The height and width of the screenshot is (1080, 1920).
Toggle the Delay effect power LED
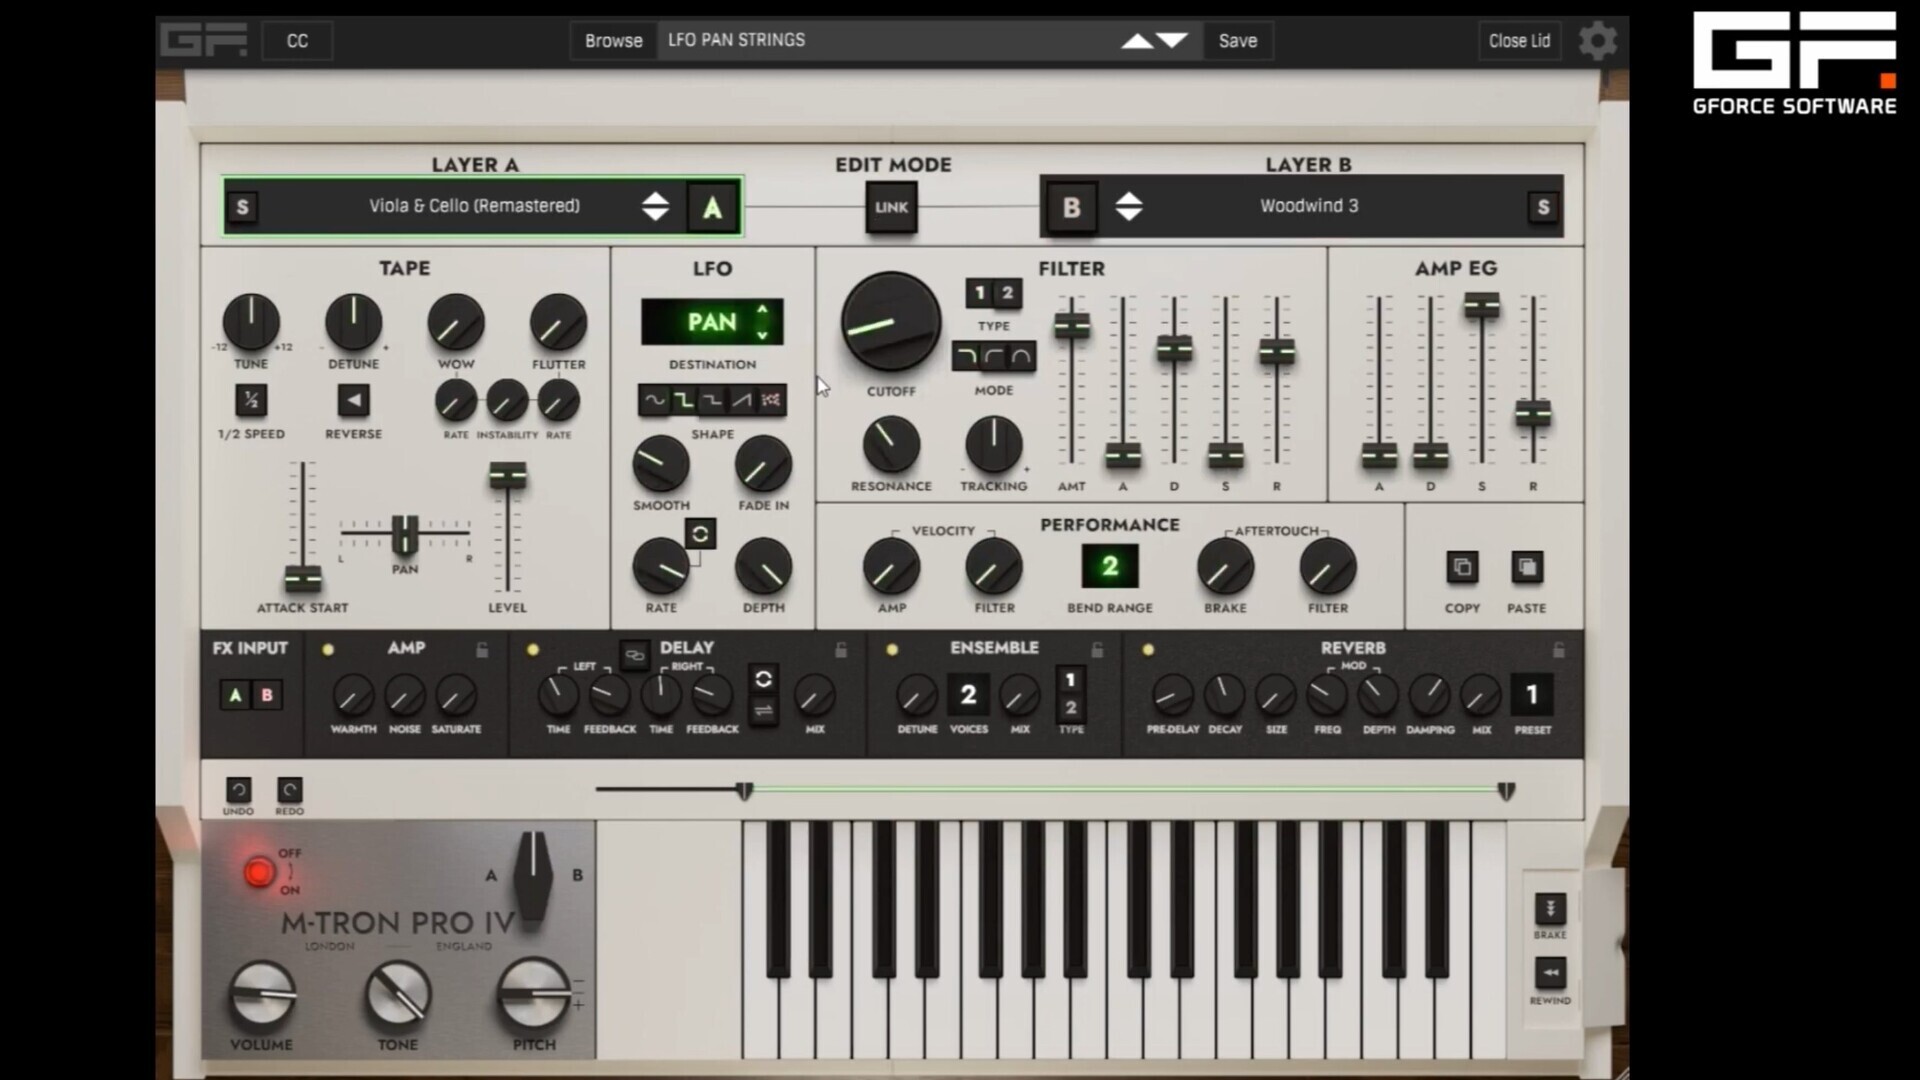click(x=533, y=650)
